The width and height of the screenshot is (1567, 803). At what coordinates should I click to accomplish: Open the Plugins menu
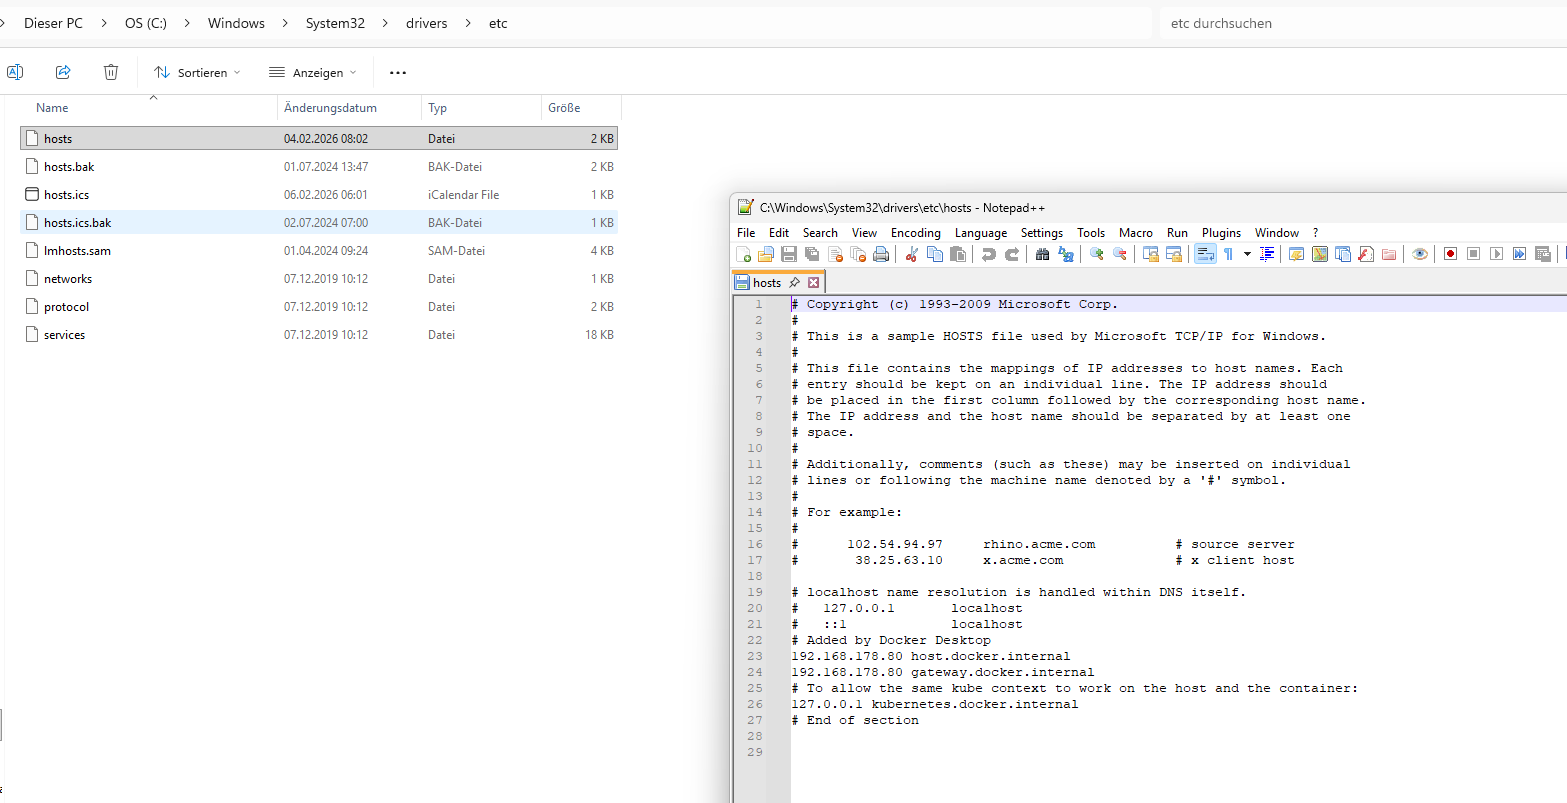pyautogui.click(x=1221, y=232)
